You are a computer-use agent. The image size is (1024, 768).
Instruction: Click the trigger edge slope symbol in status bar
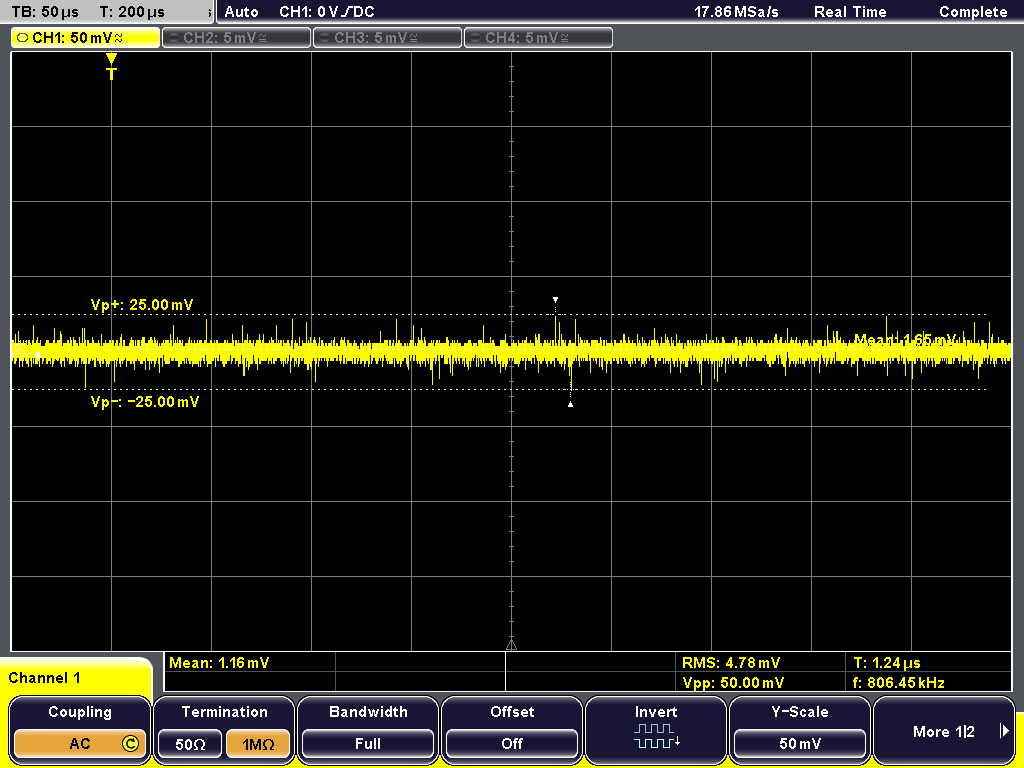[x=344, y=12]
